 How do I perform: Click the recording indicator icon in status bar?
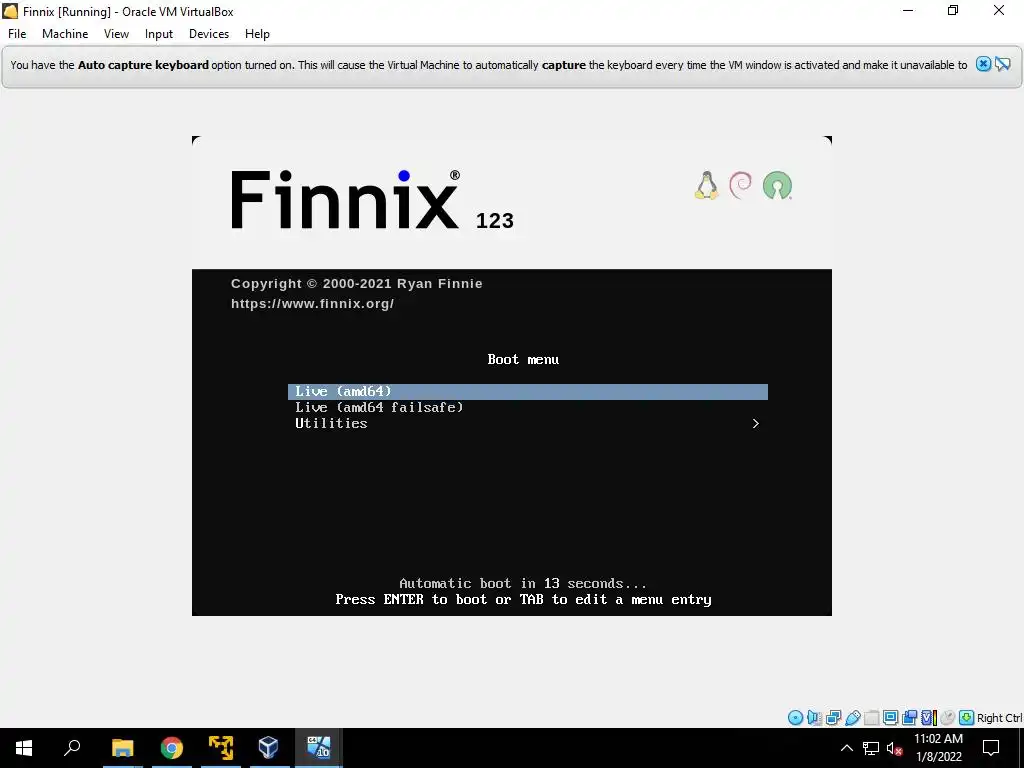tap(909, 718)
